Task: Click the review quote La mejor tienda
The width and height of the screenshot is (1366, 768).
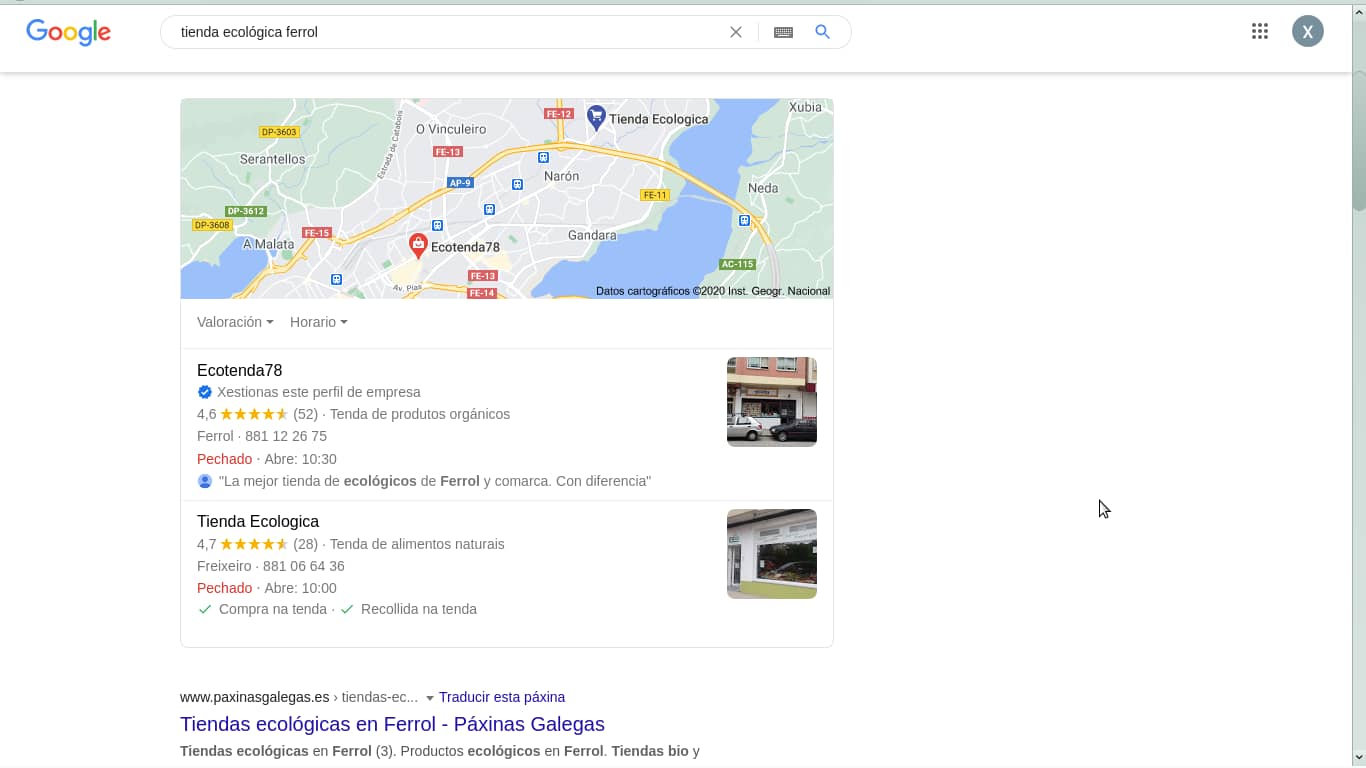Action: pos(435,481)
